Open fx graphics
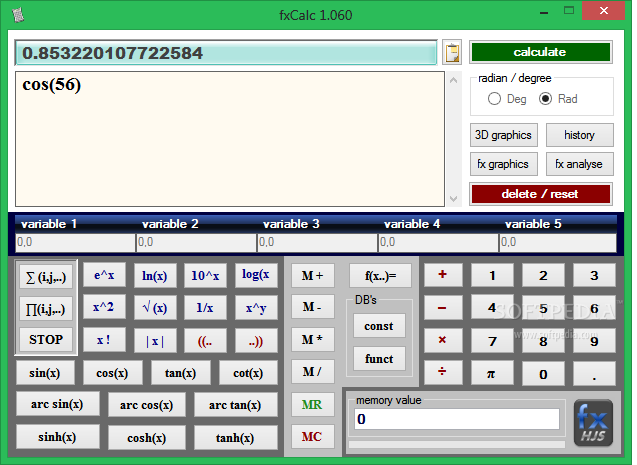Image resolution: width=637 pixels, height=465 pixels. [x=504, y=164]
